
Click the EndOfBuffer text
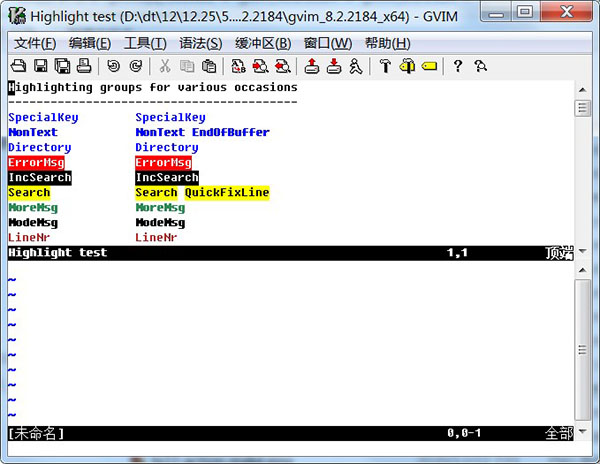click(231, 132)
